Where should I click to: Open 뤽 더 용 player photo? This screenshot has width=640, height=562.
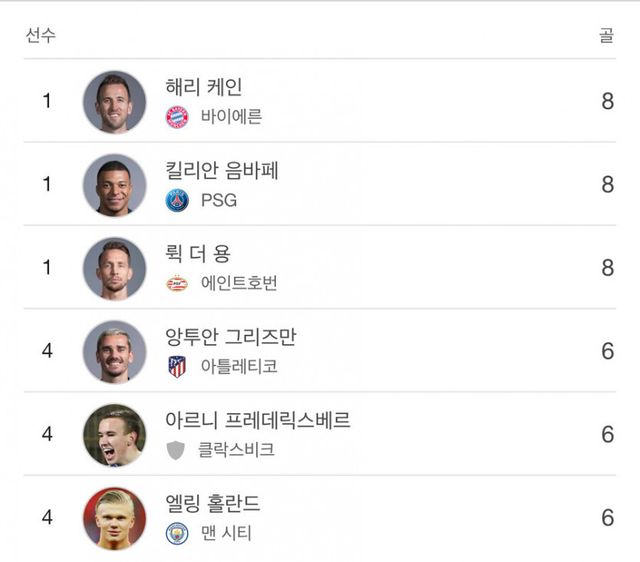pos(114,269)
